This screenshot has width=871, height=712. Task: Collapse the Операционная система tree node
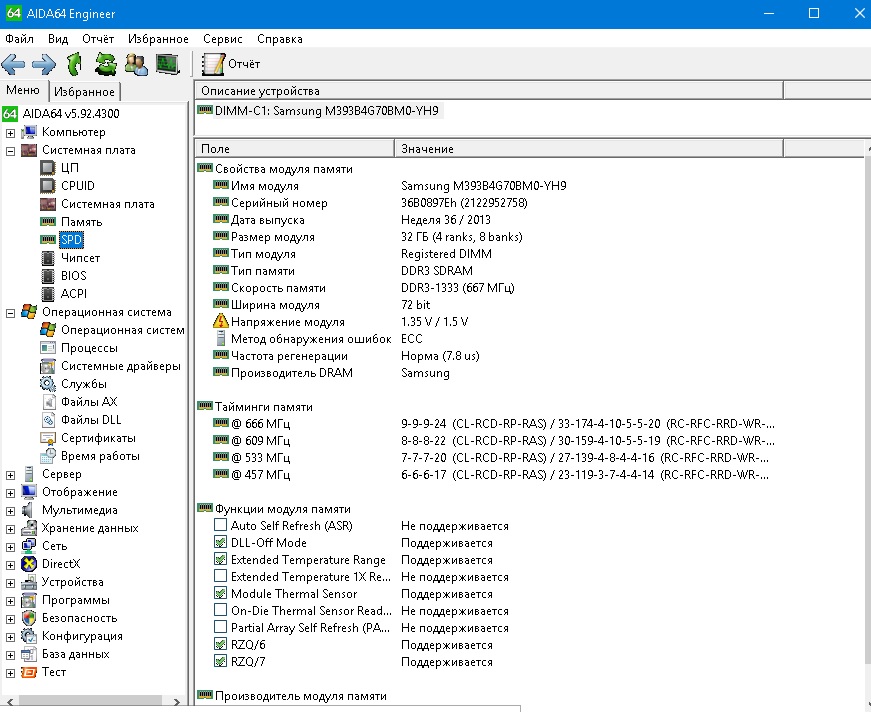click(10, 313)
